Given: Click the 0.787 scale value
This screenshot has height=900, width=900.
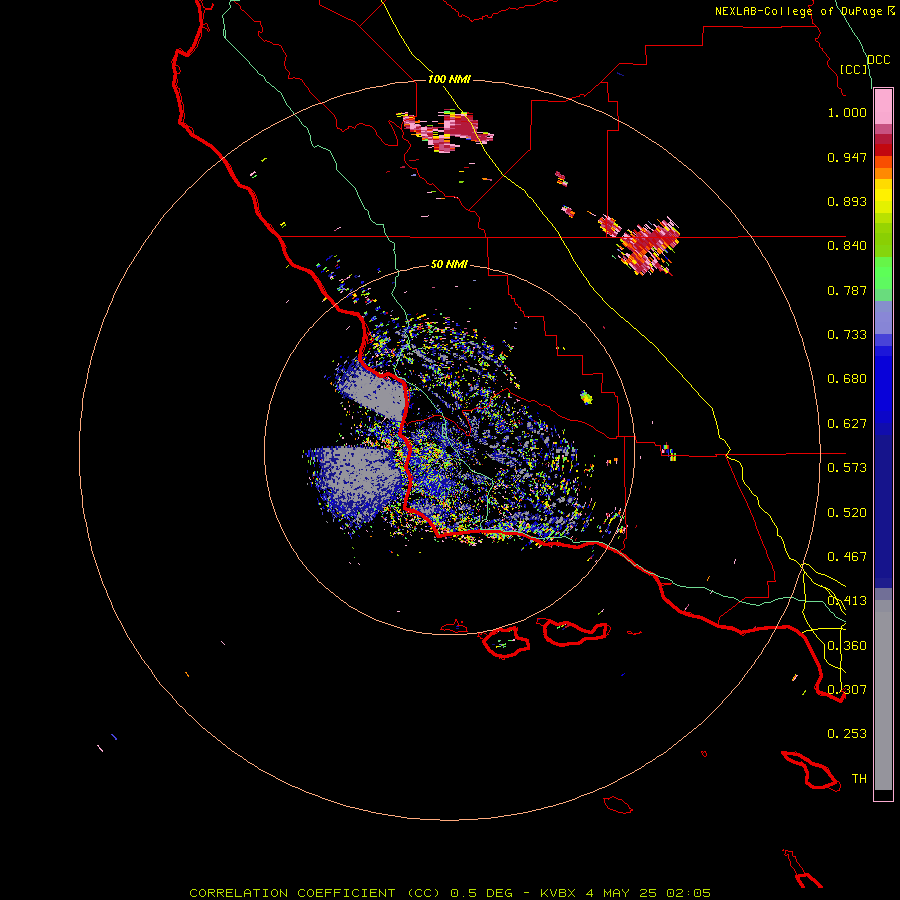Looking at the screenshot, I should pos(847,290).
